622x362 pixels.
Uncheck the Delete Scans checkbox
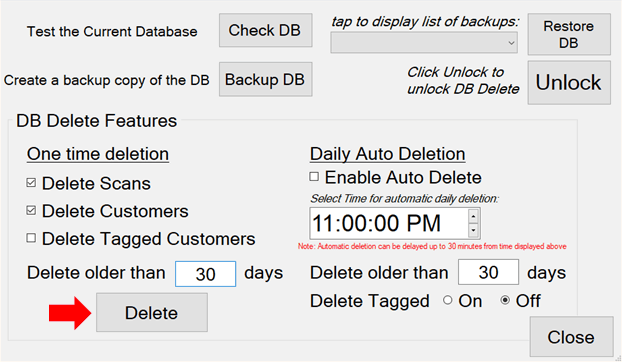(x=31, y=183)
